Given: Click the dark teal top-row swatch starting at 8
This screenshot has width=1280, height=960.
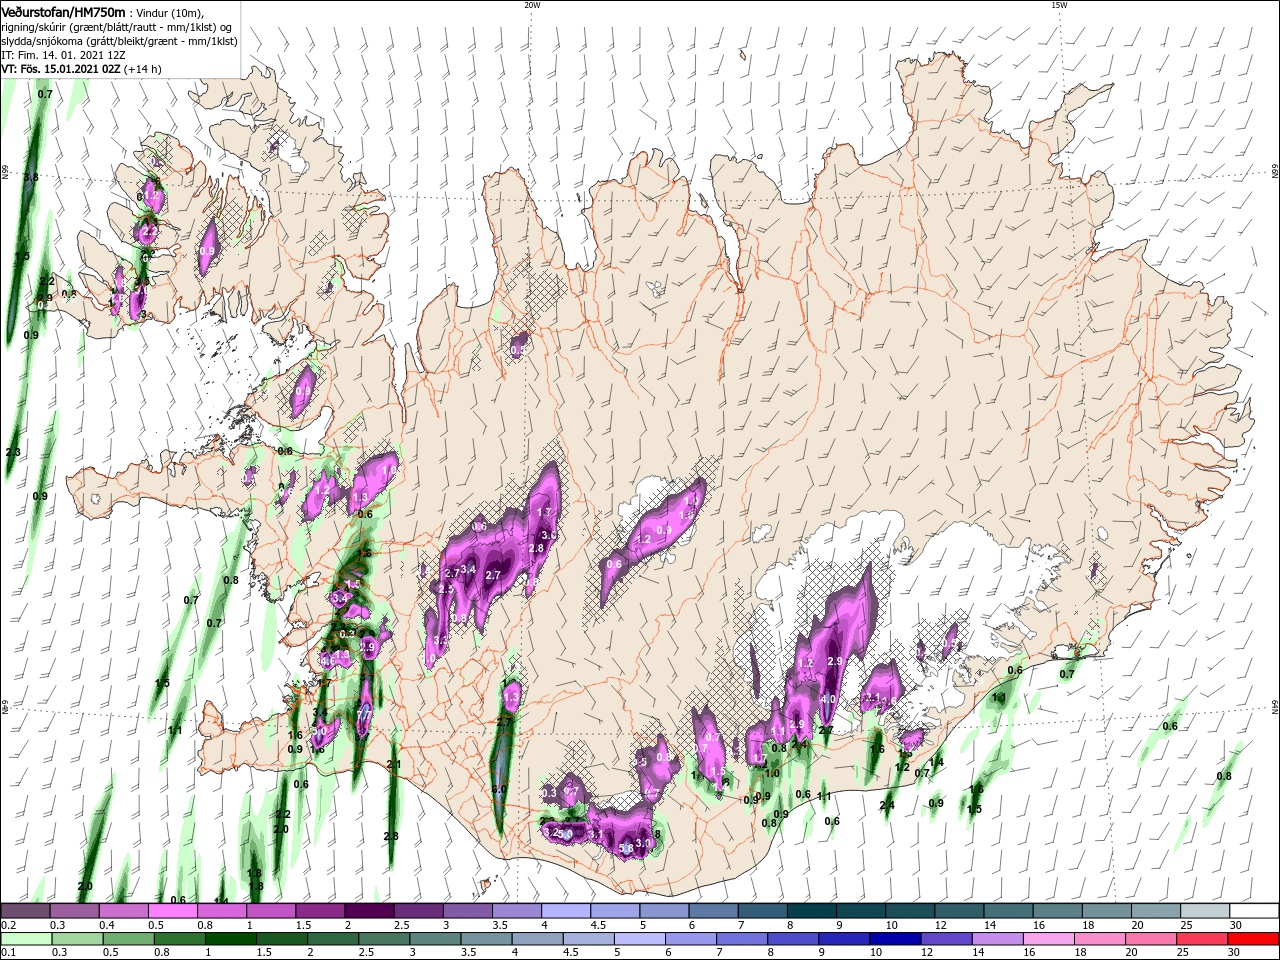Looking at the screenshot, I should pos(811,911).
